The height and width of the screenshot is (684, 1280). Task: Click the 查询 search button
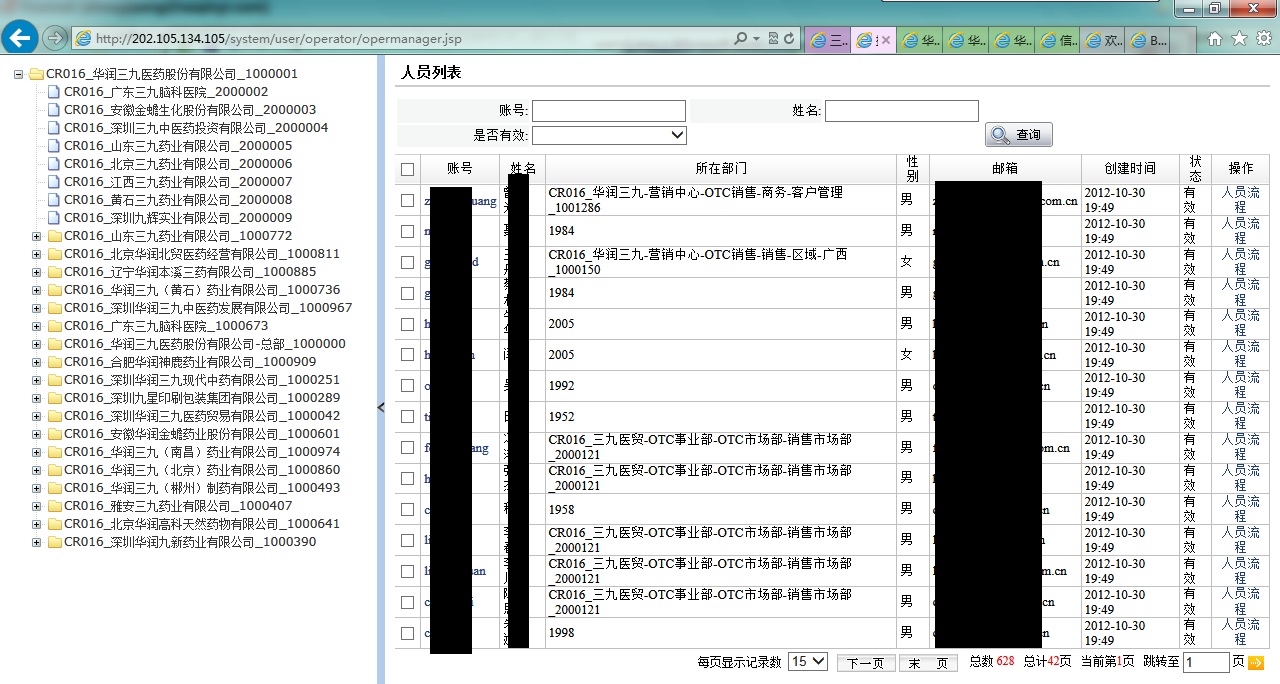tap(1019, 135)
